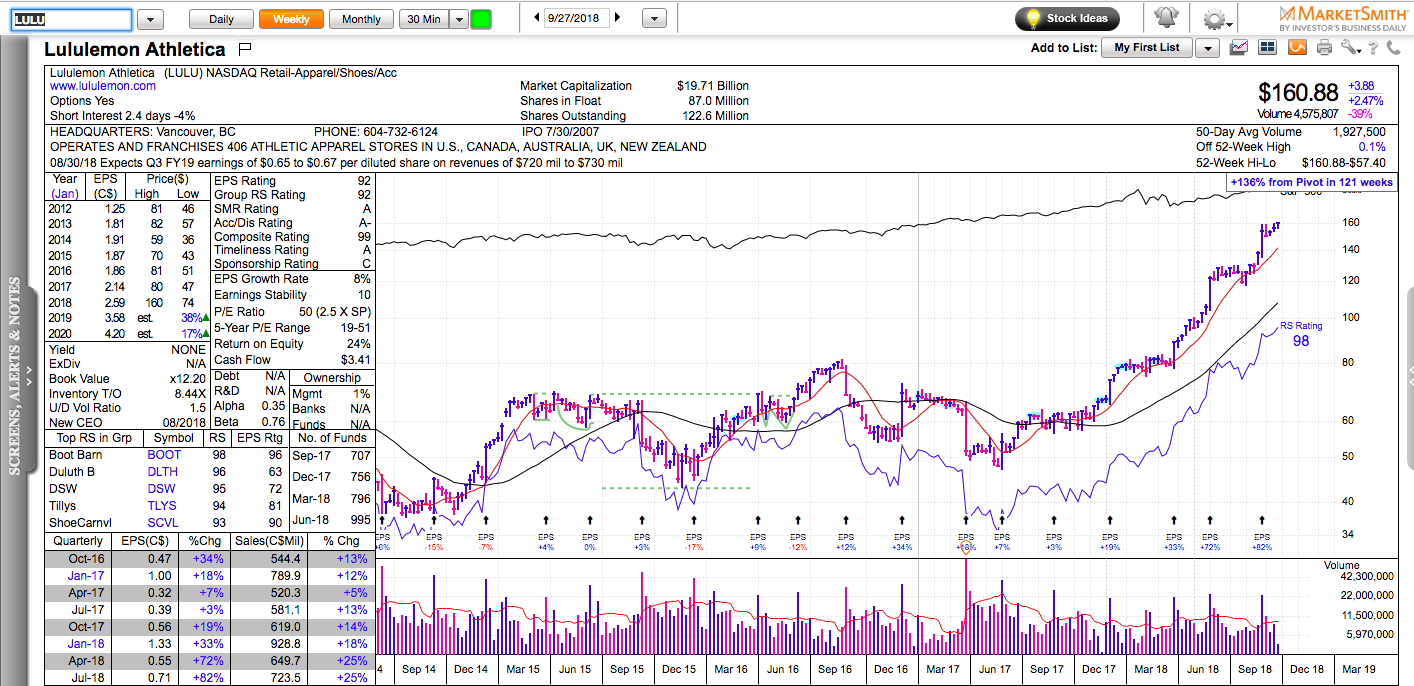Viewport: 1414px width, 686px height.
Task: Click the Timeliness Rating row
Action: tap(293, 251)
